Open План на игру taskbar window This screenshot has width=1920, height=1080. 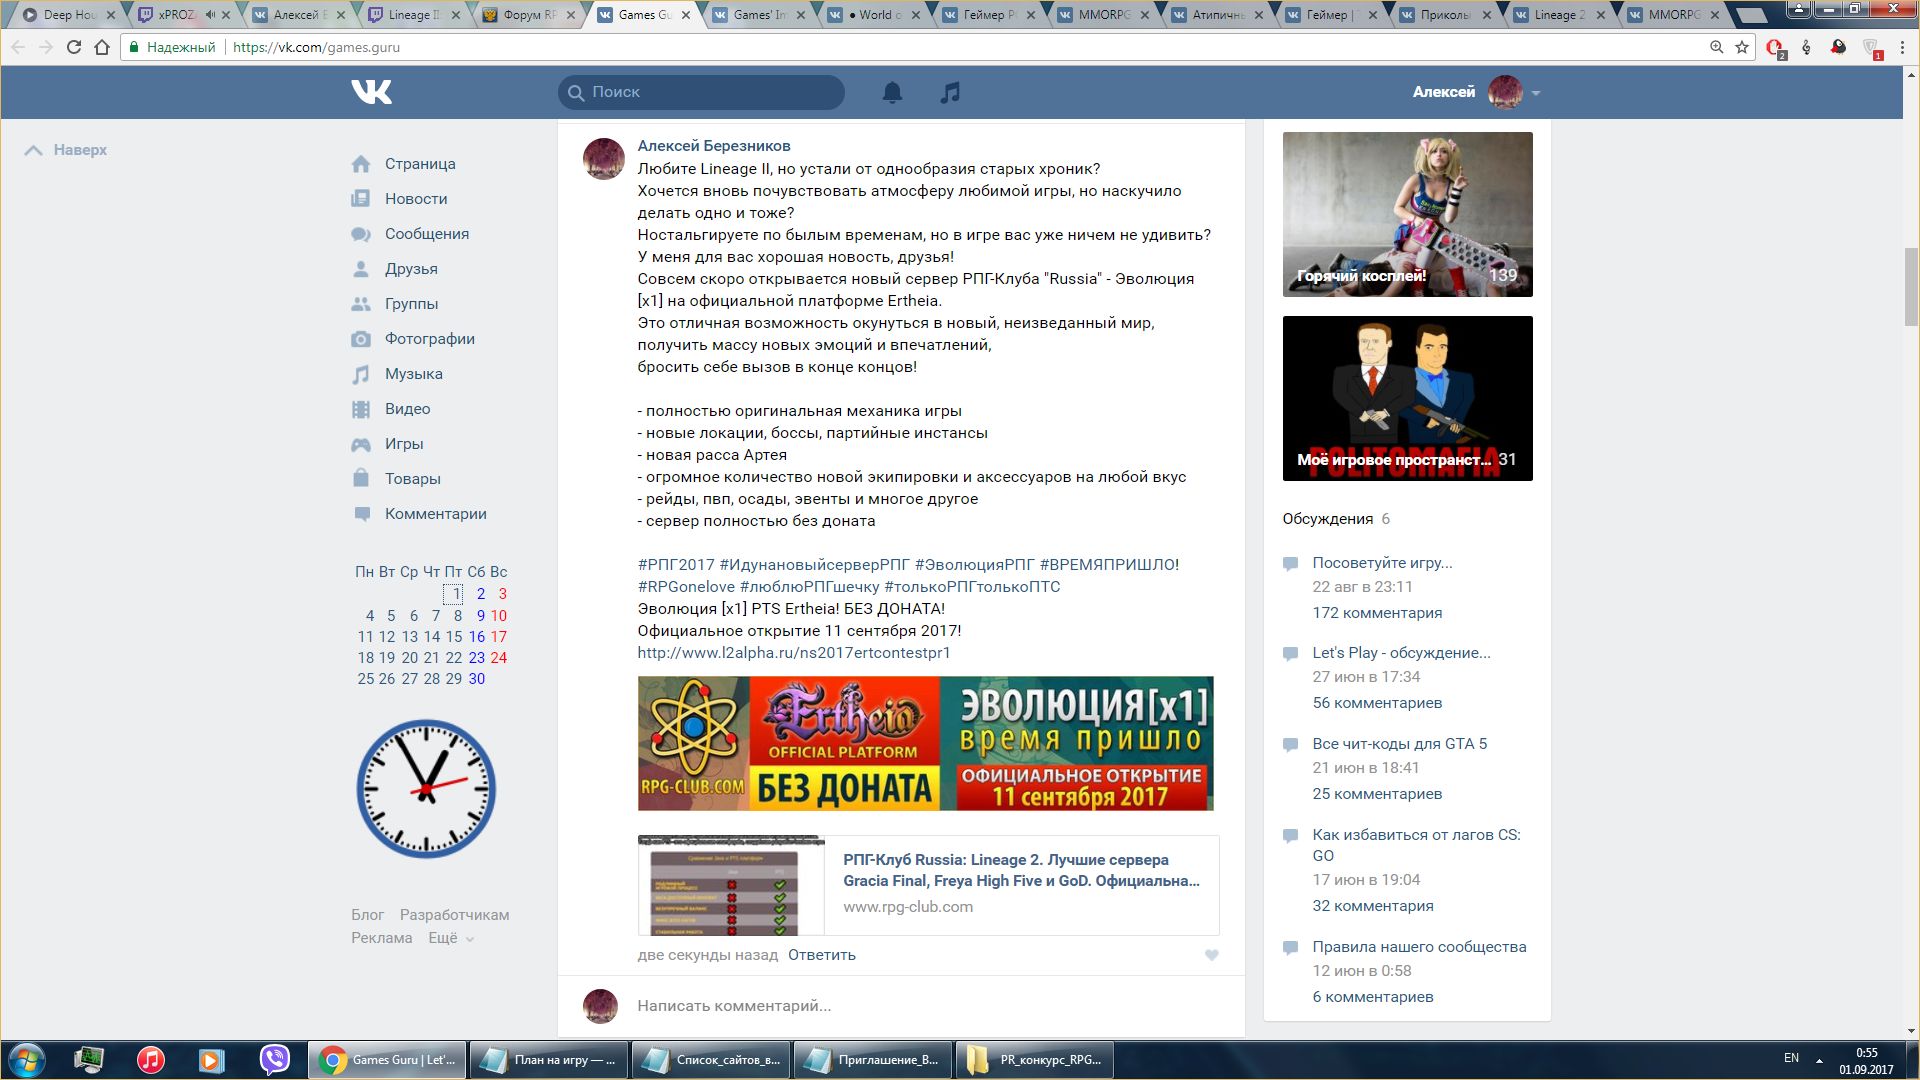549,1060
